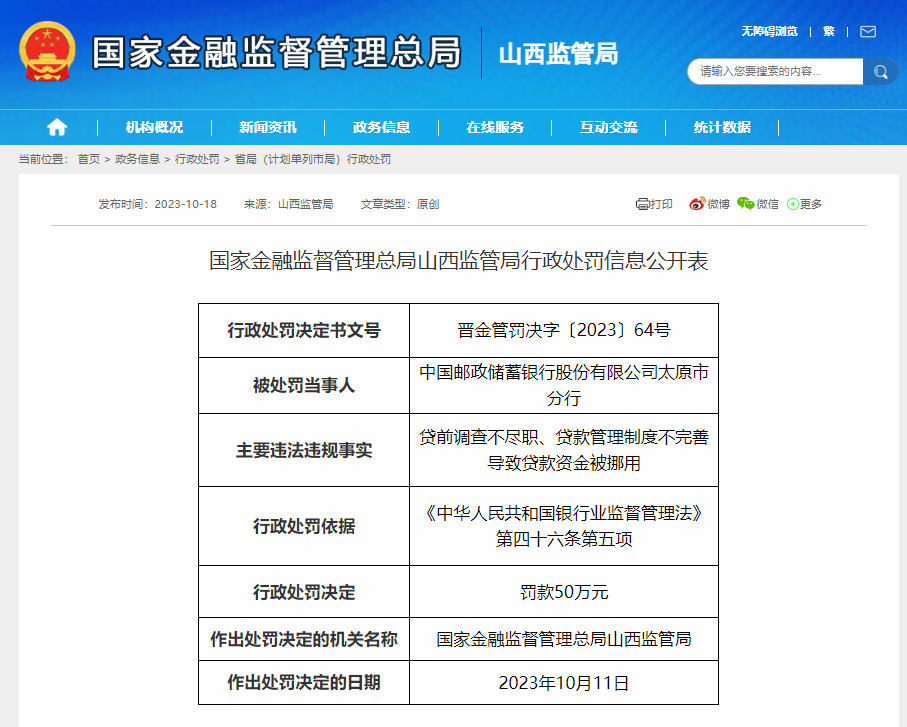The height and width of the screenshot is (727, 907).
Task: Open the 互动交流 menu
Action: point(608,127)
